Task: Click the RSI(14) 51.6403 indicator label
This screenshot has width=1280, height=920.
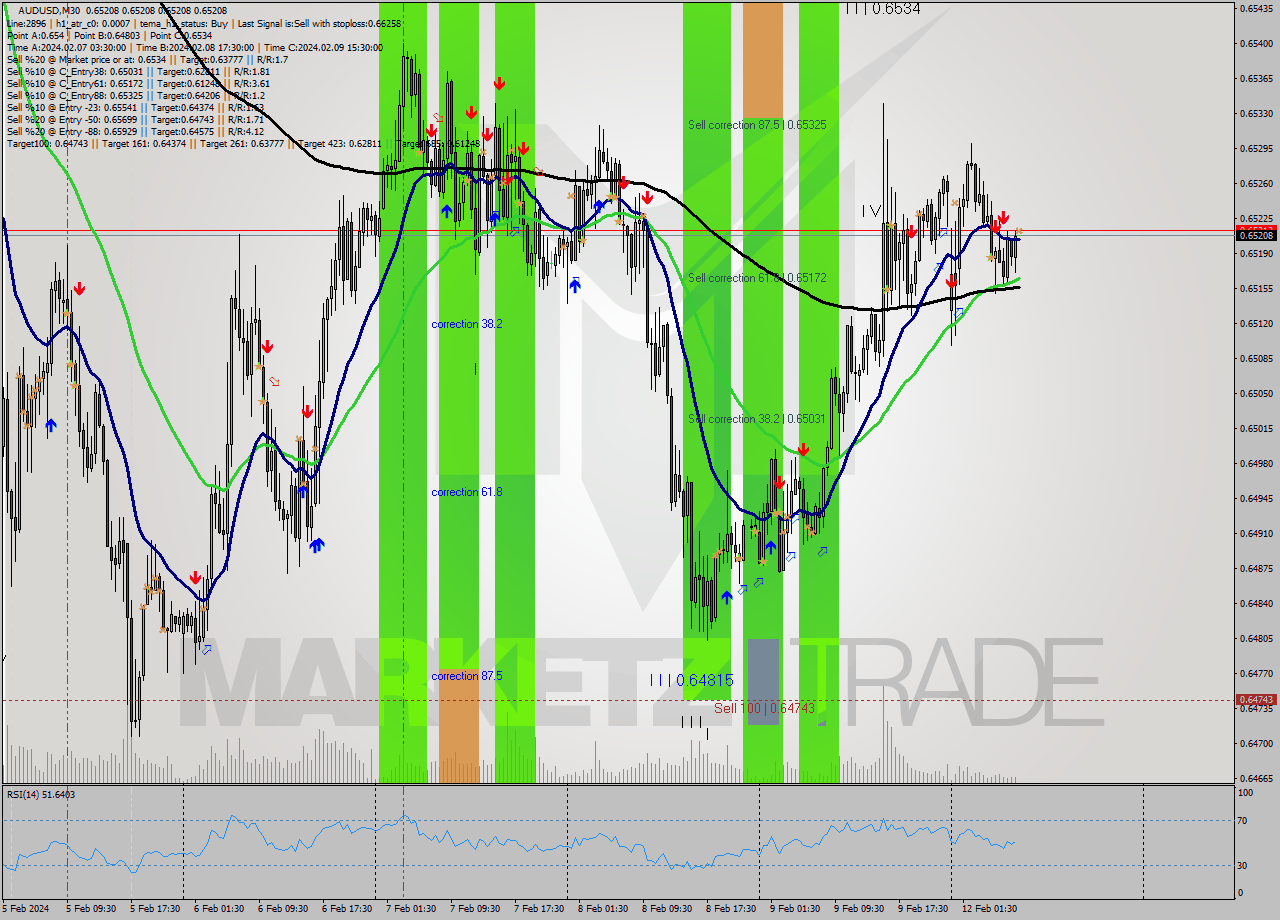Action: tap(41, 794)
